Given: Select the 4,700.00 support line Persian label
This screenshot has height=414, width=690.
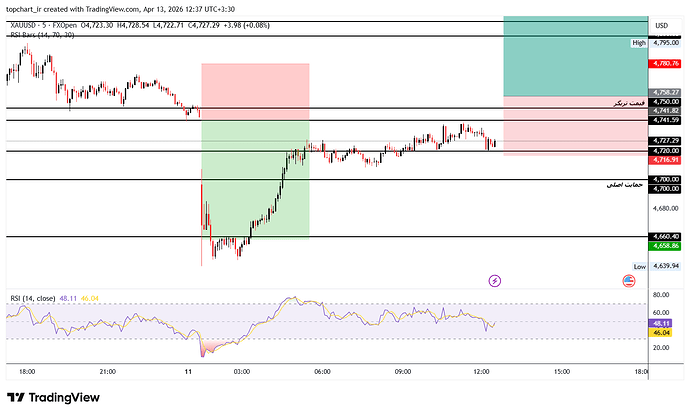Looking at the screenshot, I should (625, 185).
